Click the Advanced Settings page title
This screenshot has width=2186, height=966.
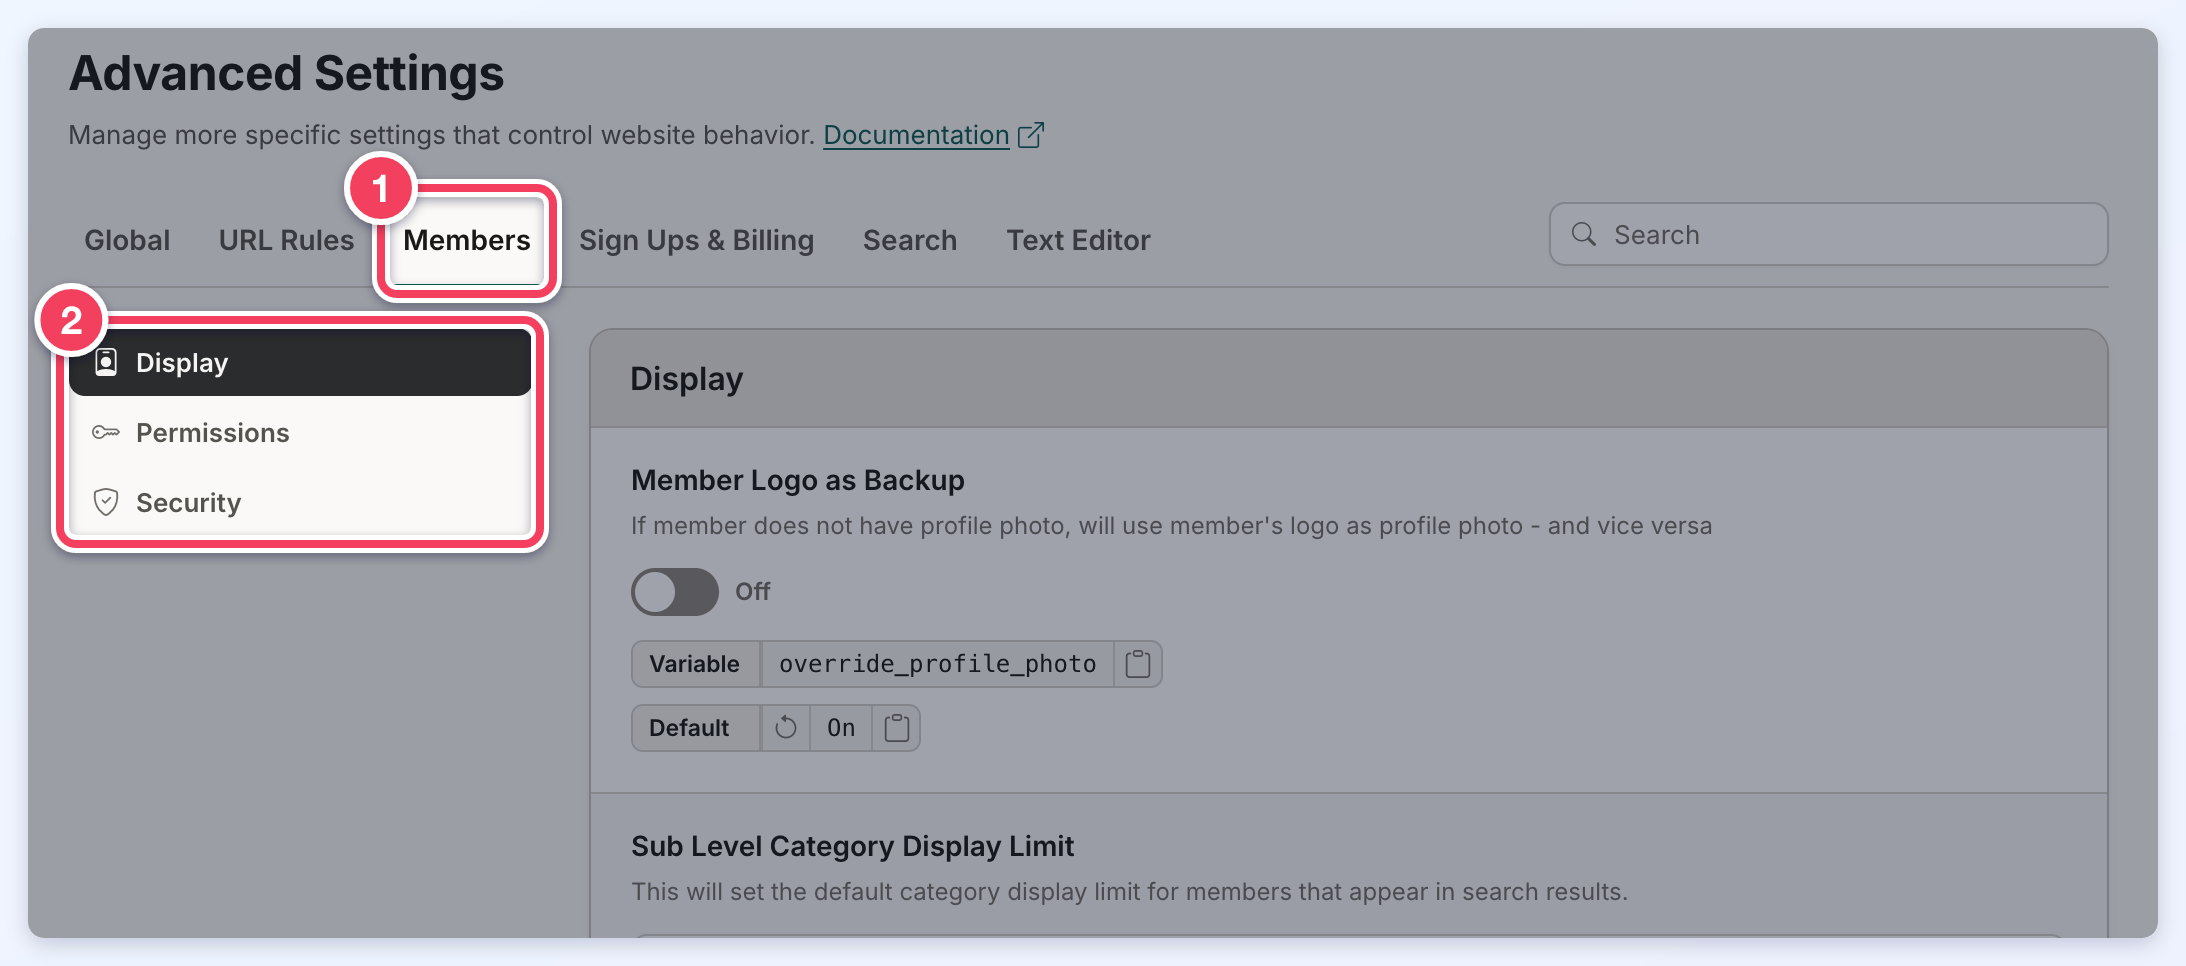(x=286, y=73)
